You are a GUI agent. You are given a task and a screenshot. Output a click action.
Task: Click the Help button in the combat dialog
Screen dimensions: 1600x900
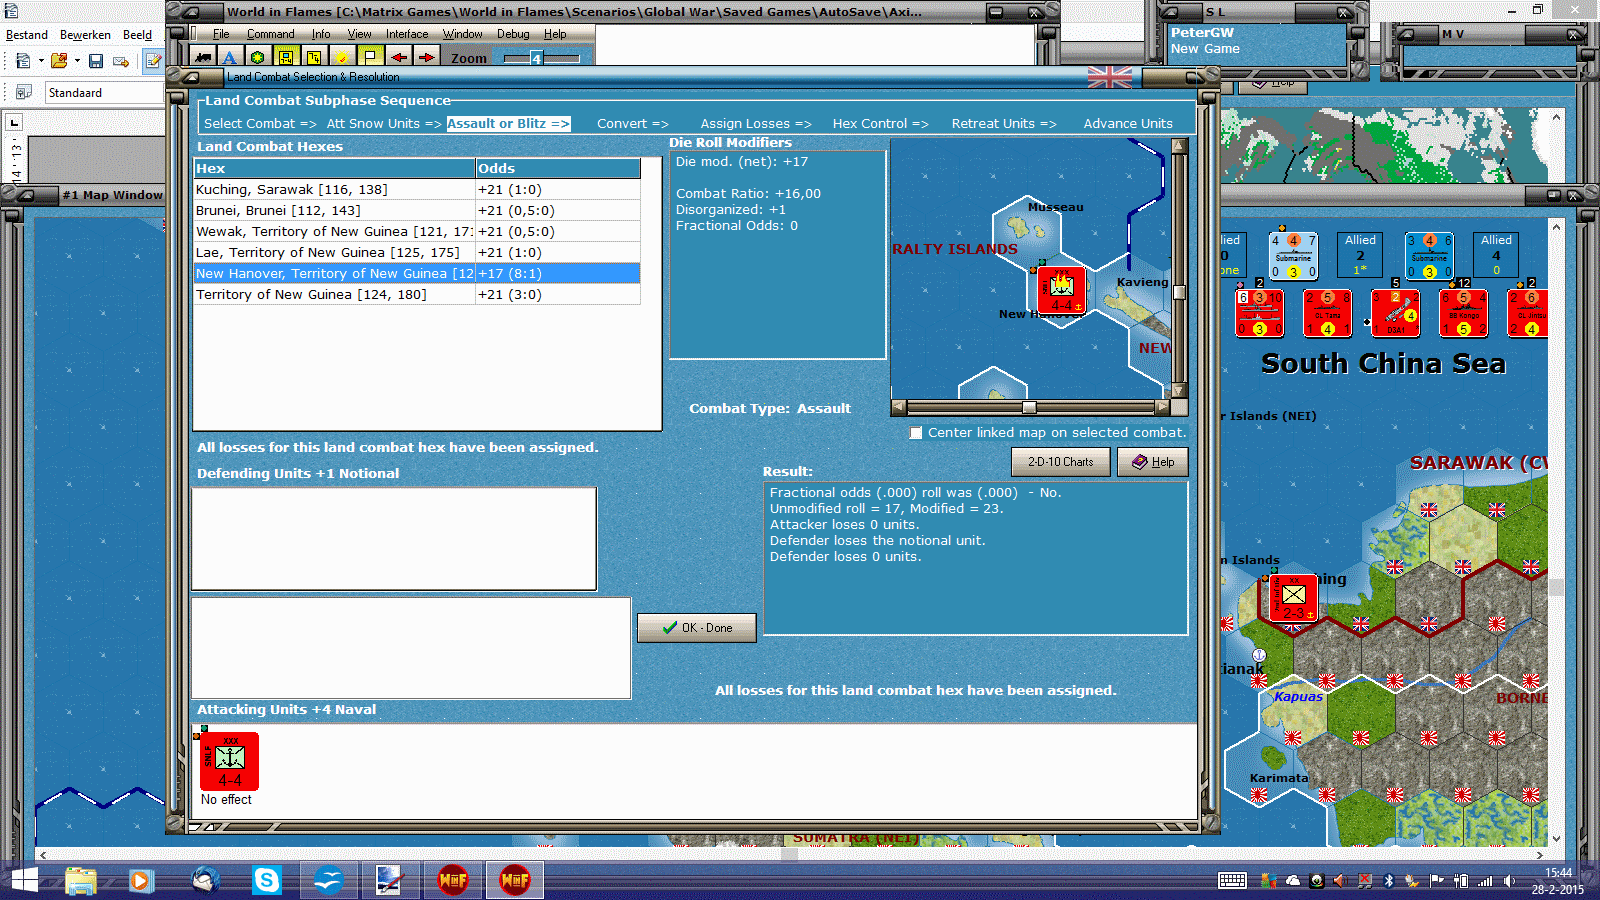pyautogui.click(x=1153, y=462)
